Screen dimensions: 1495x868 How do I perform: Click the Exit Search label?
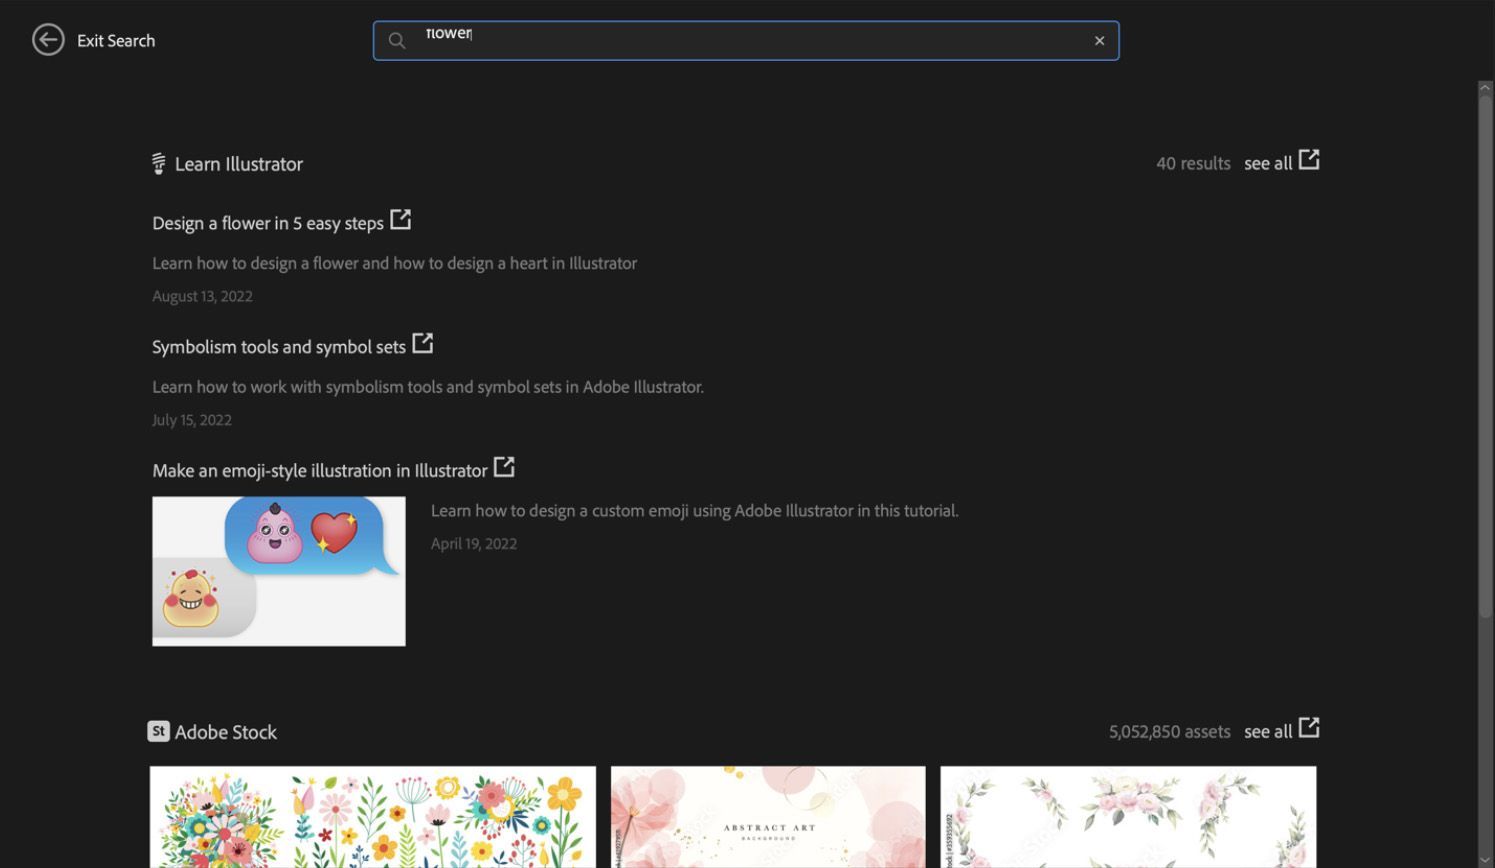116,41
